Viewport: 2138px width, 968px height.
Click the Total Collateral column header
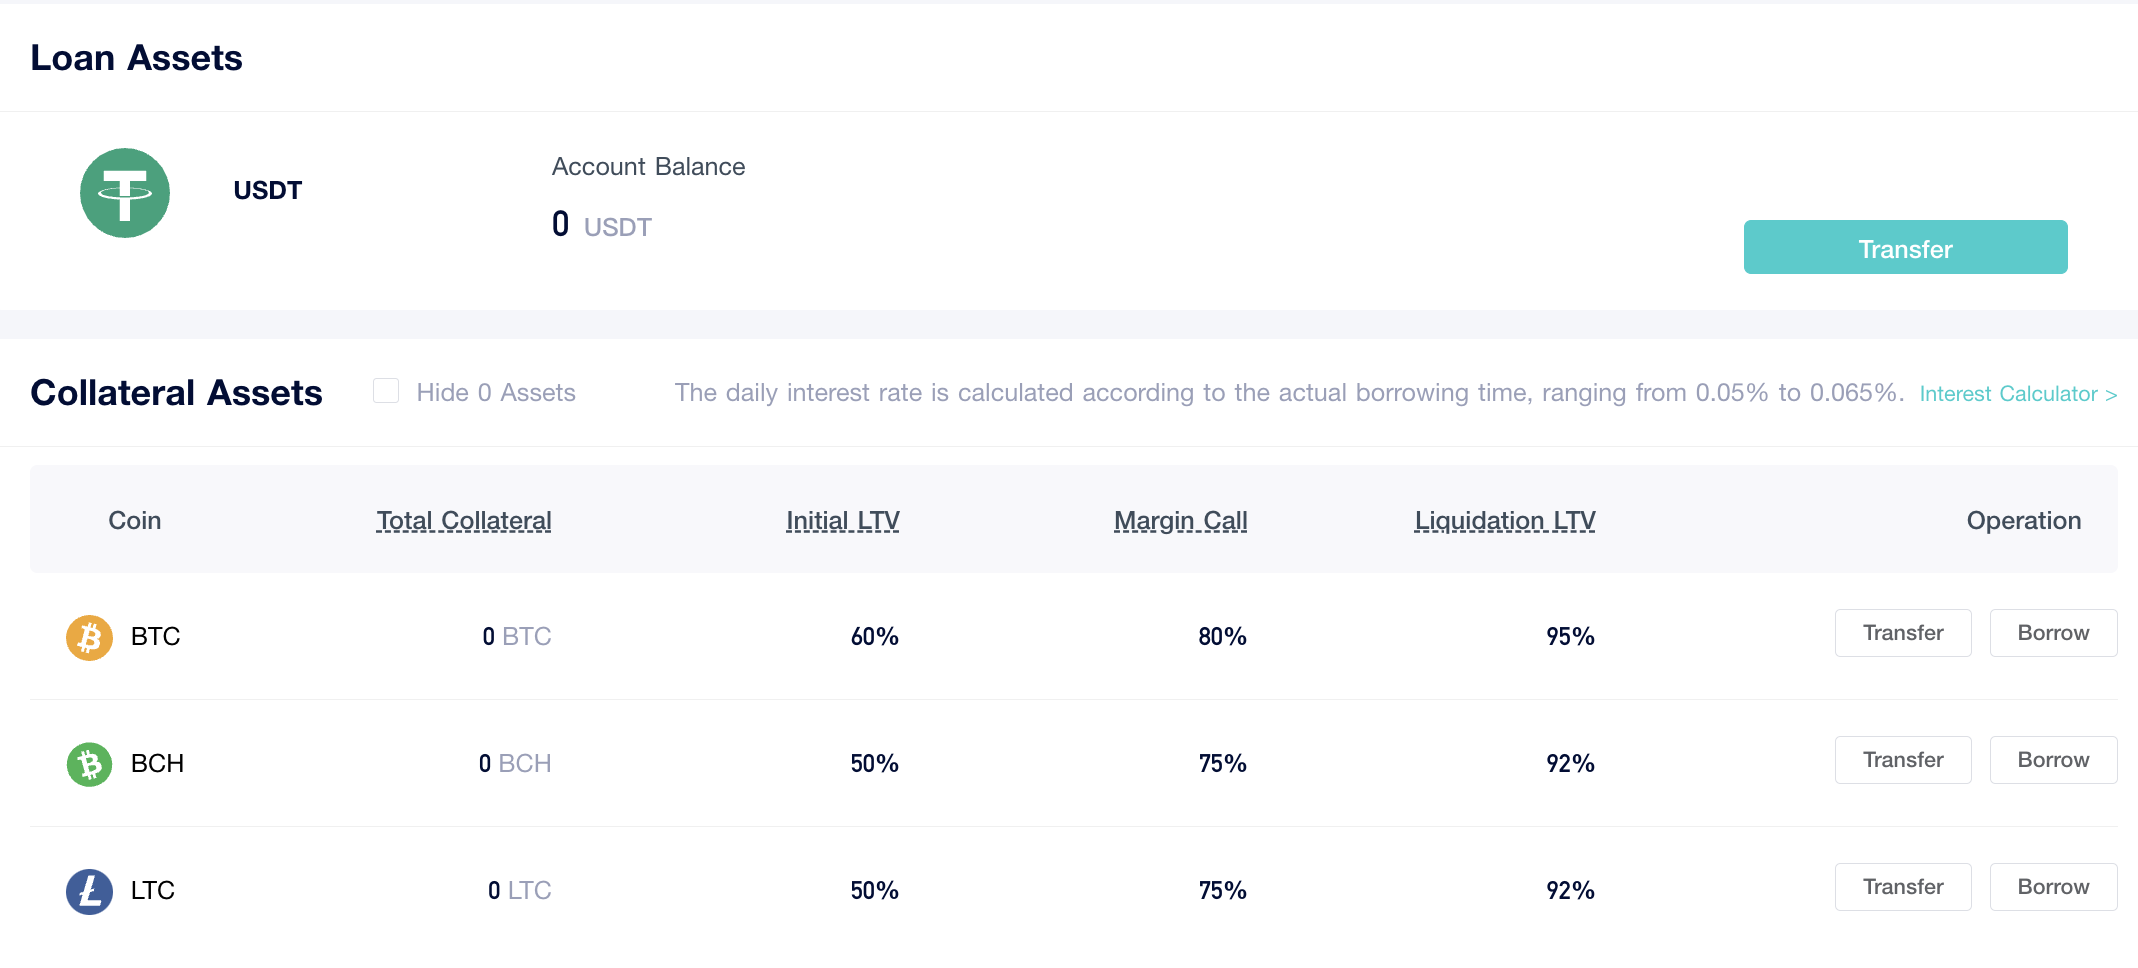(x=464, y=521)
